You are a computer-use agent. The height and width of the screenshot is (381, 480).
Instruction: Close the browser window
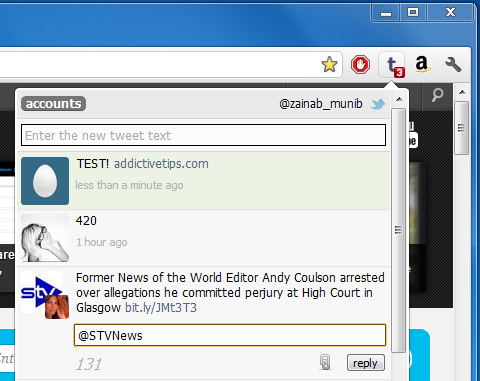pyautogui.click(x=450, y=13)
